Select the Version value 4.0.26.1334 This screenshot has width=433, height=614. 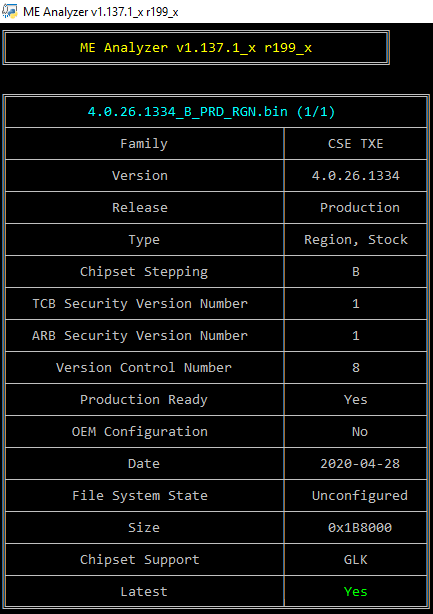pyautogui.click(x=355, y=176)
